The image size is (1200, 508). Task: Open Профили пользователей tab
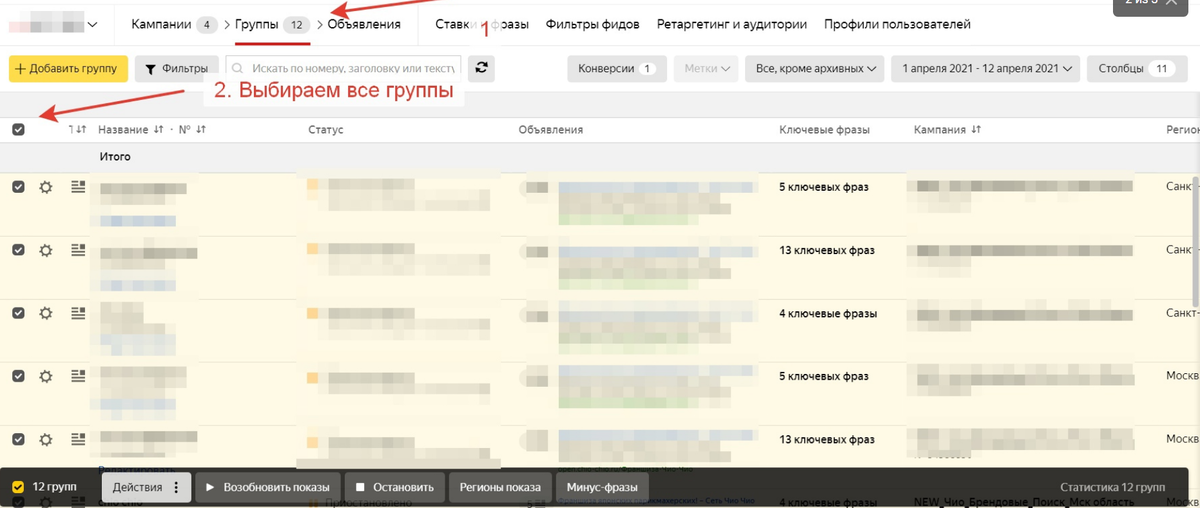coord(897,24)
